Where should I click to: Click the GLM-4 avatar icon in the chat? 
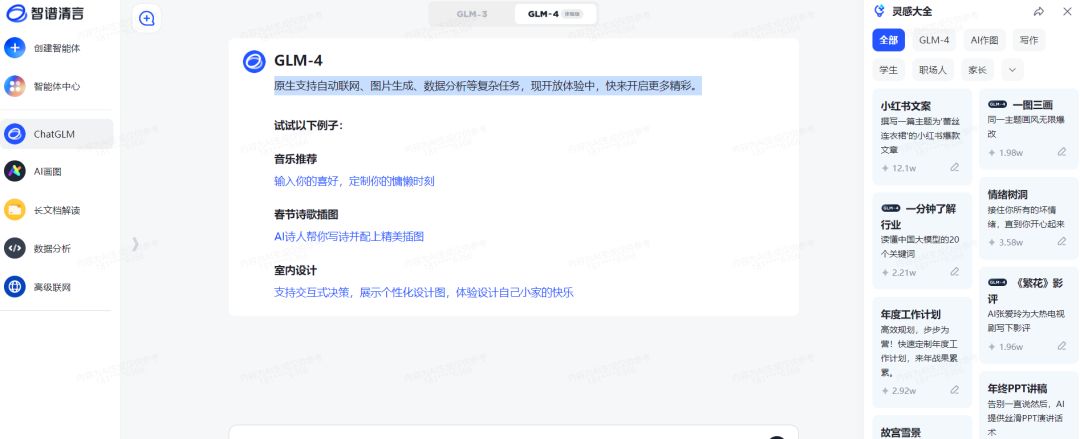[x=254, y=61]
